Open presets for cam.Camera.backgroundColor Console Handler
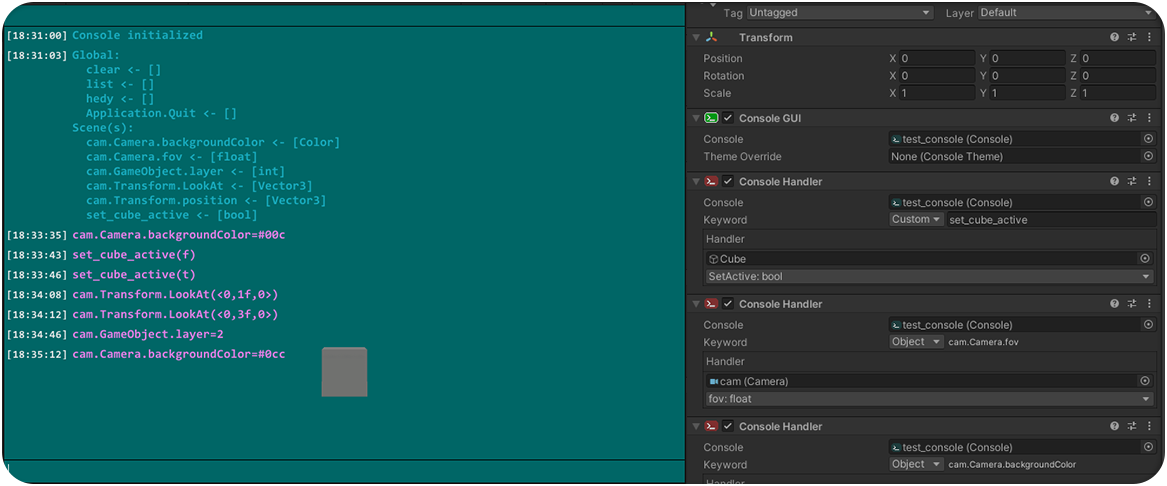 click(x=1131, y=426)
